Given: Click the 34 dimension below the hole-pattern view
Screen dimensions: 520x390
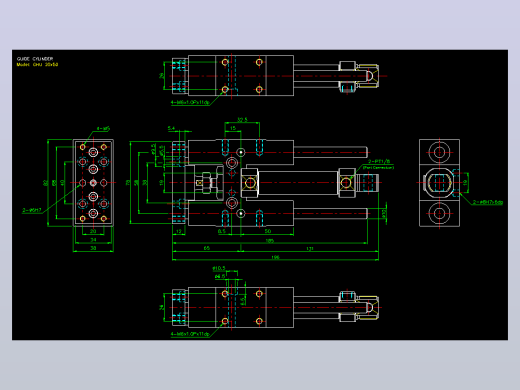Looking at the screenshot, I should tap(93, 240).
